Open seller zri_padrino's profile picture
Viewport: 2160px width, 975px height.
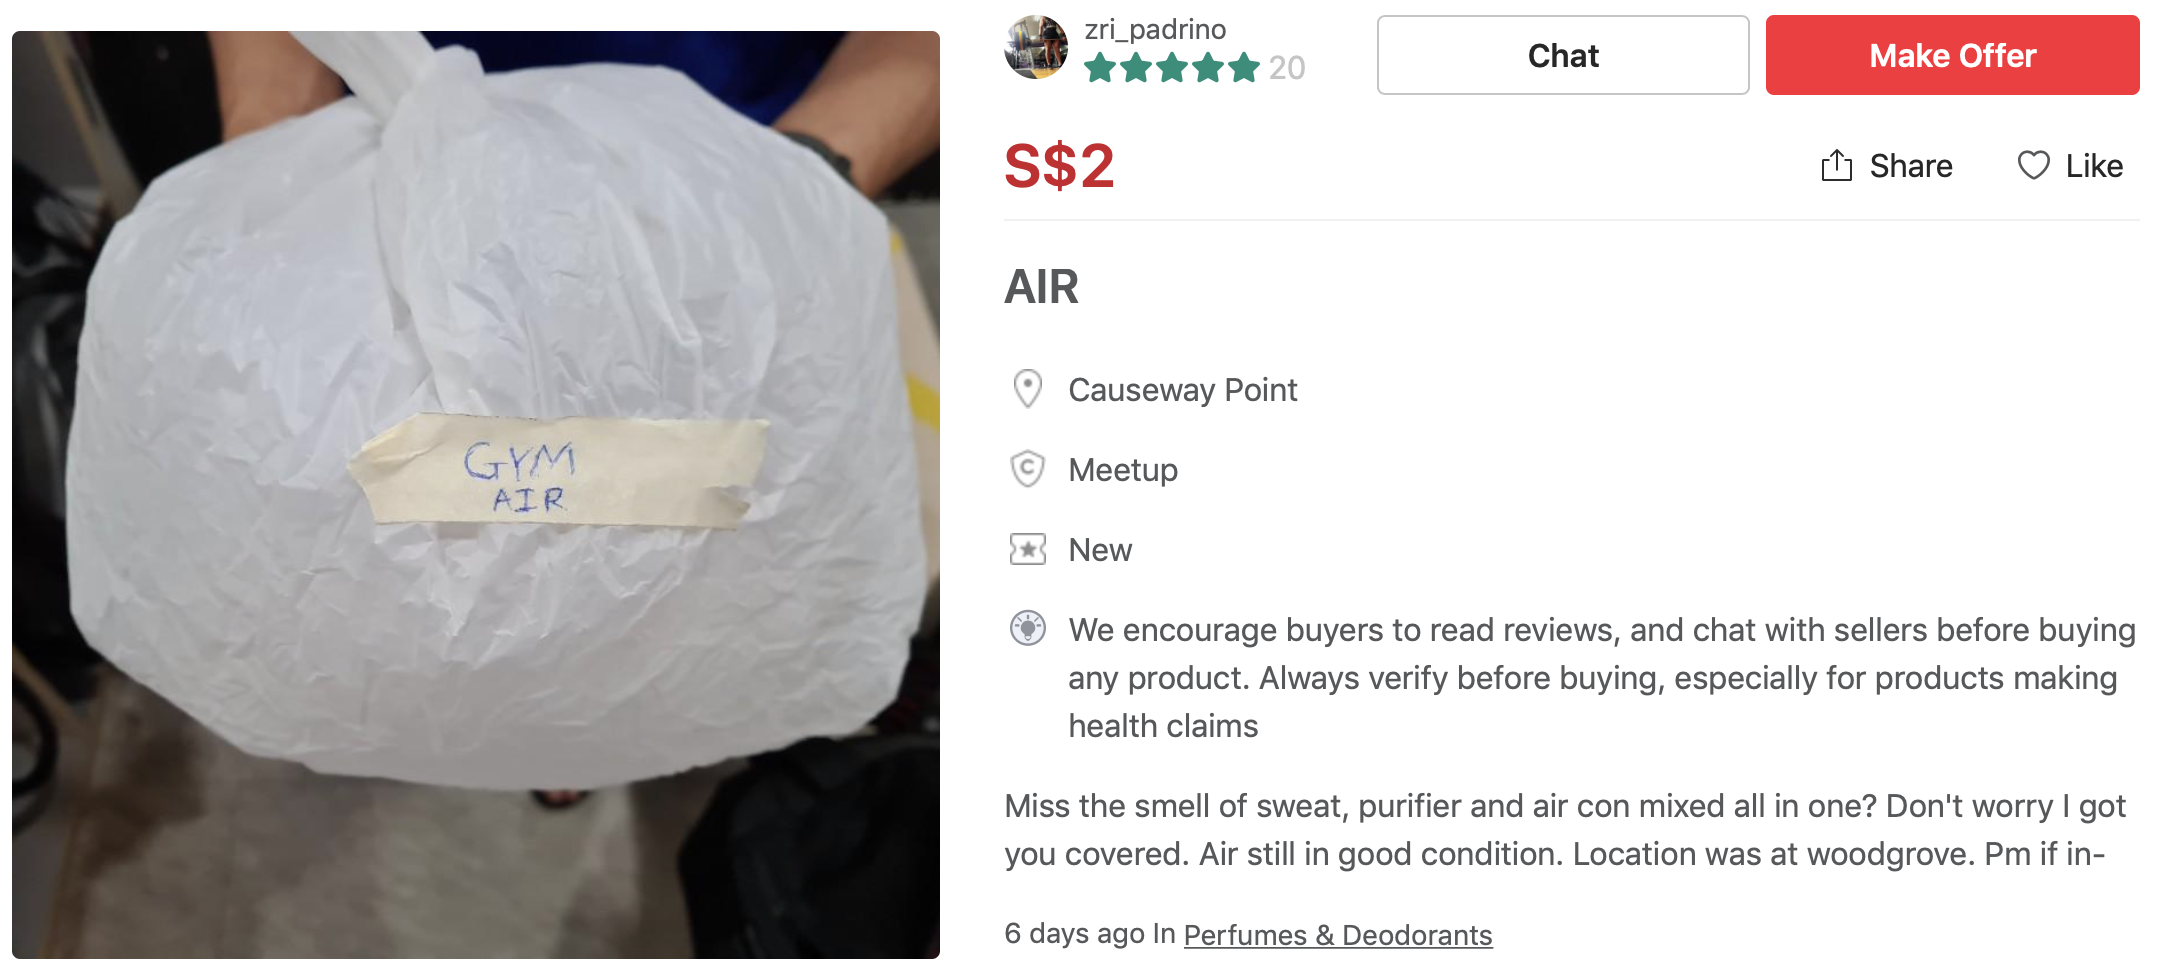coord(1036,47)
